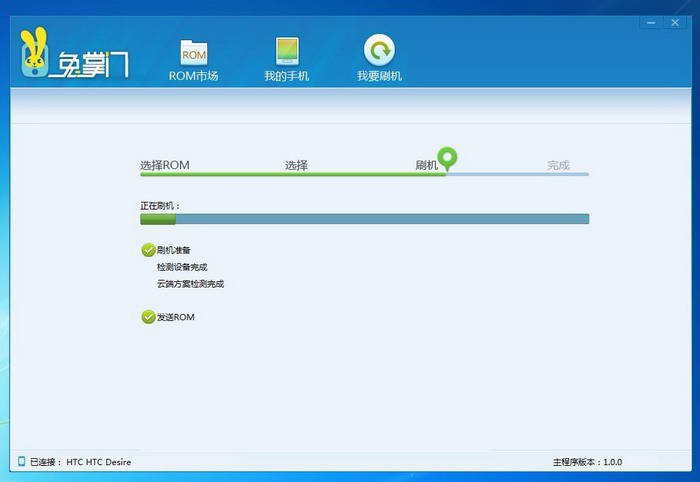Close the 兔掌门 window
700x482 pixels.
click(675, 22)
